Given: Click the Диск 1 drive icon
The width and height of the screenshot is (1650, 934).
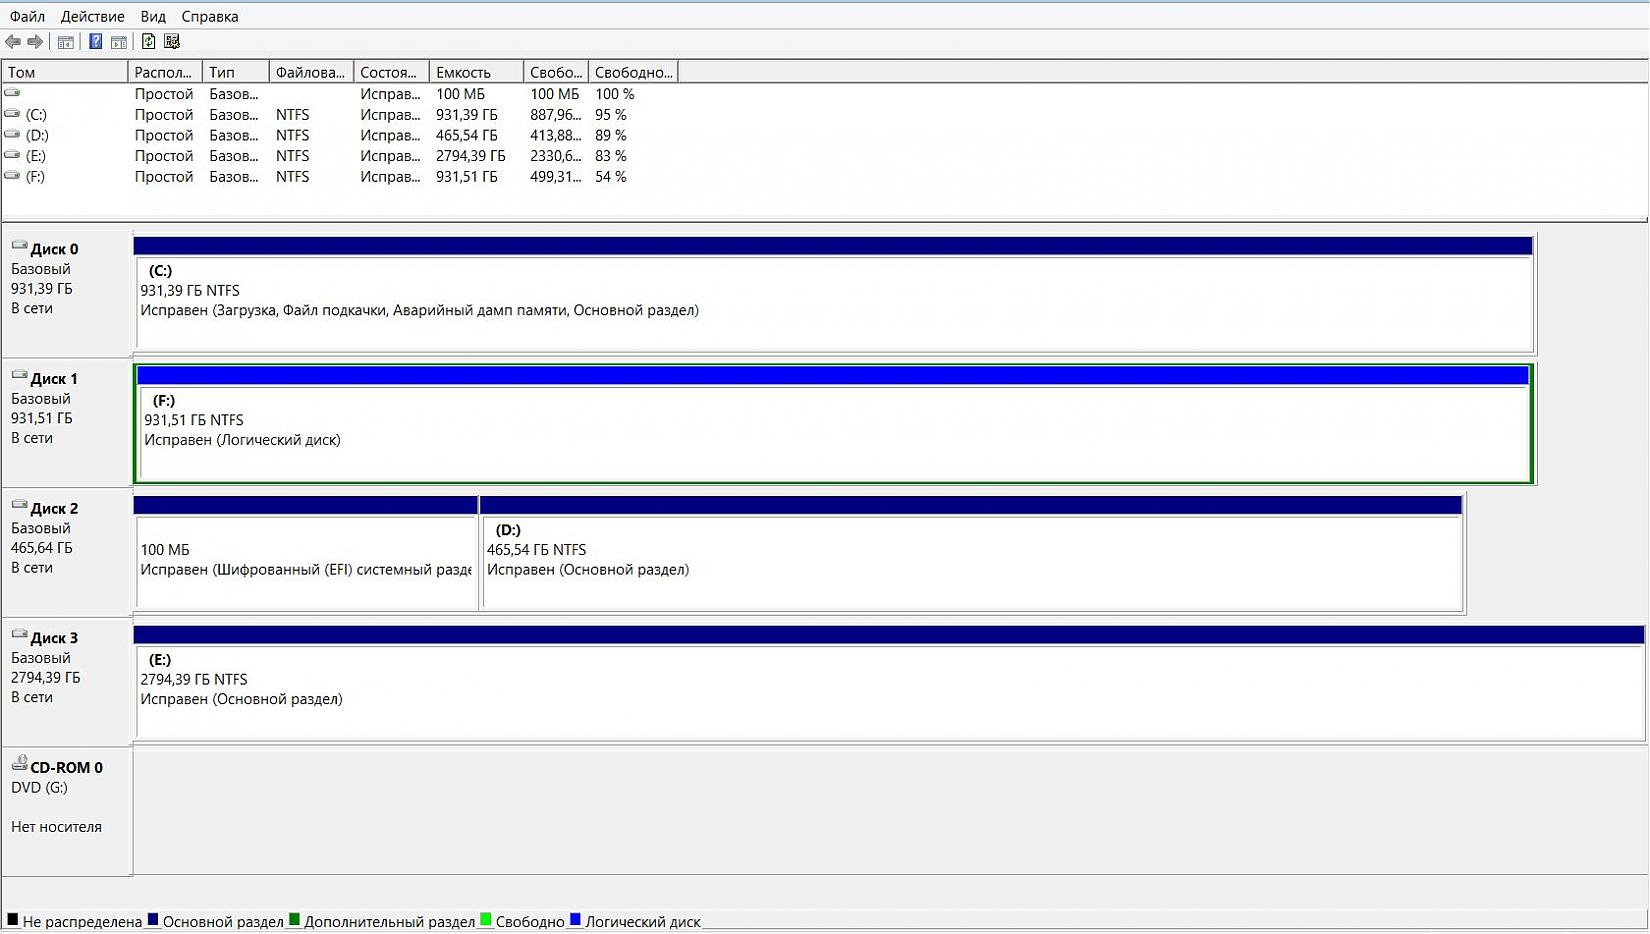Looking at the screenshot, I should (19, 376).
